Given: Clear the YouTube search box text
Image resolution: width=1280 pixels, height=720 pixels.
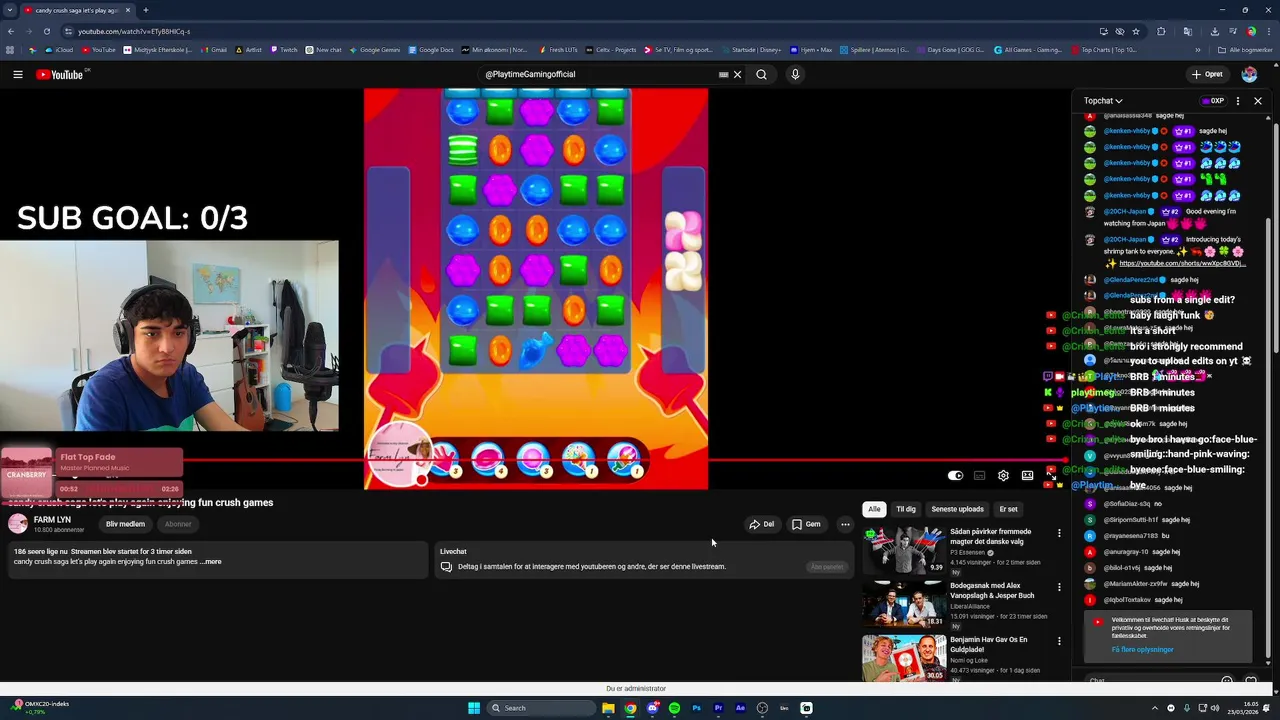Looking at the screenshot, I should point(738,74).
